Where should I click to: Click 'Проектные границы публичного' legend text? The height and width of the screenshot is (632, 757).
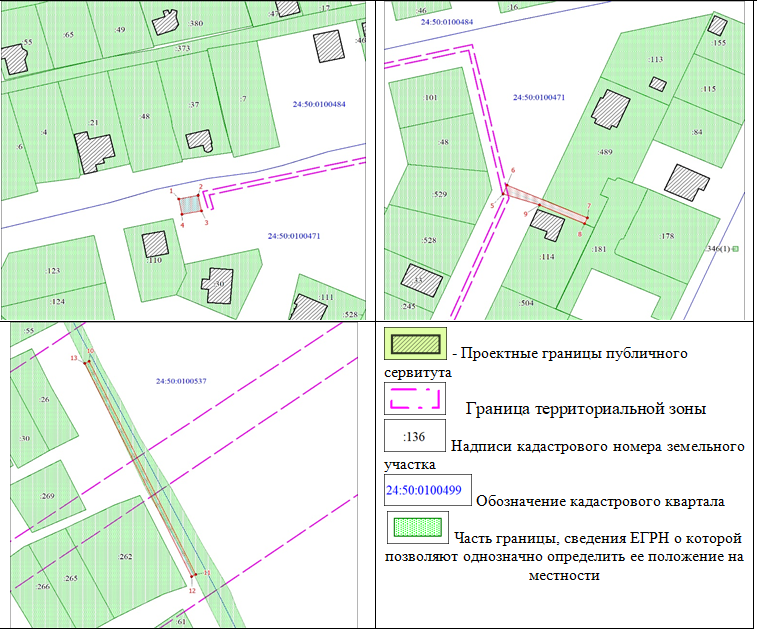tap(574, 353)
